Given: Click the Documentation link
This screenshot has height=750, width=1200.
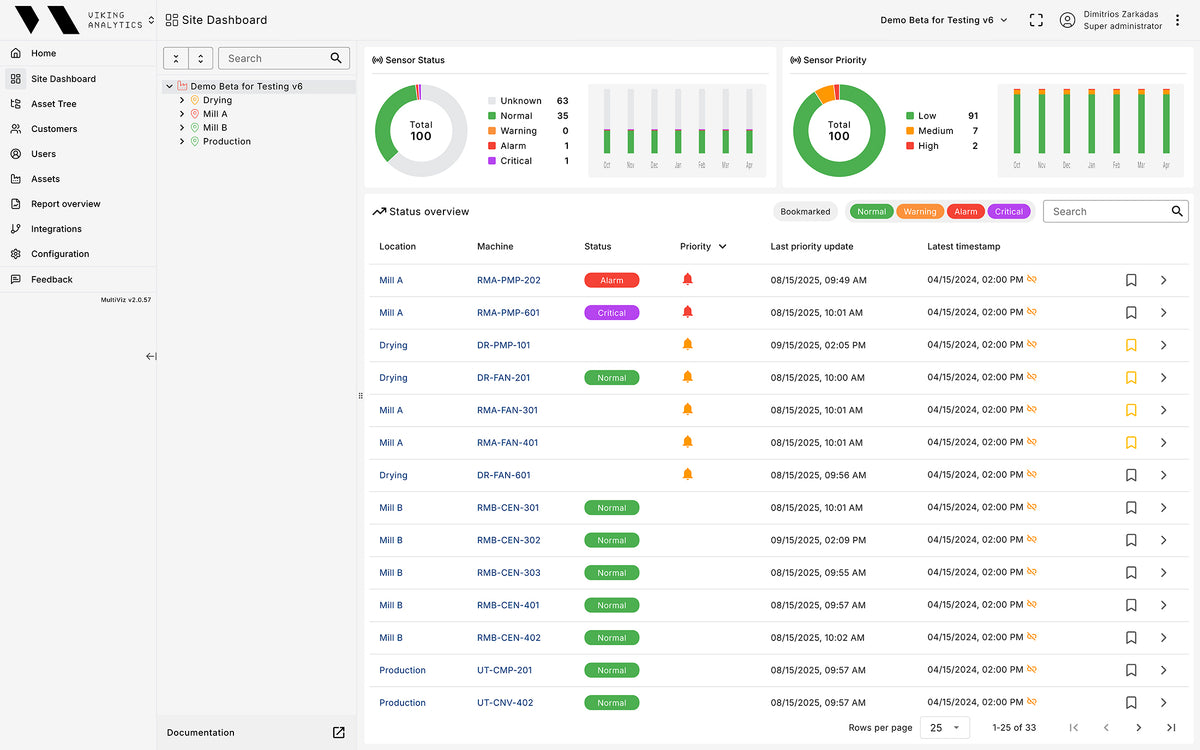Looking at the screenshot, I should [201, 733].
